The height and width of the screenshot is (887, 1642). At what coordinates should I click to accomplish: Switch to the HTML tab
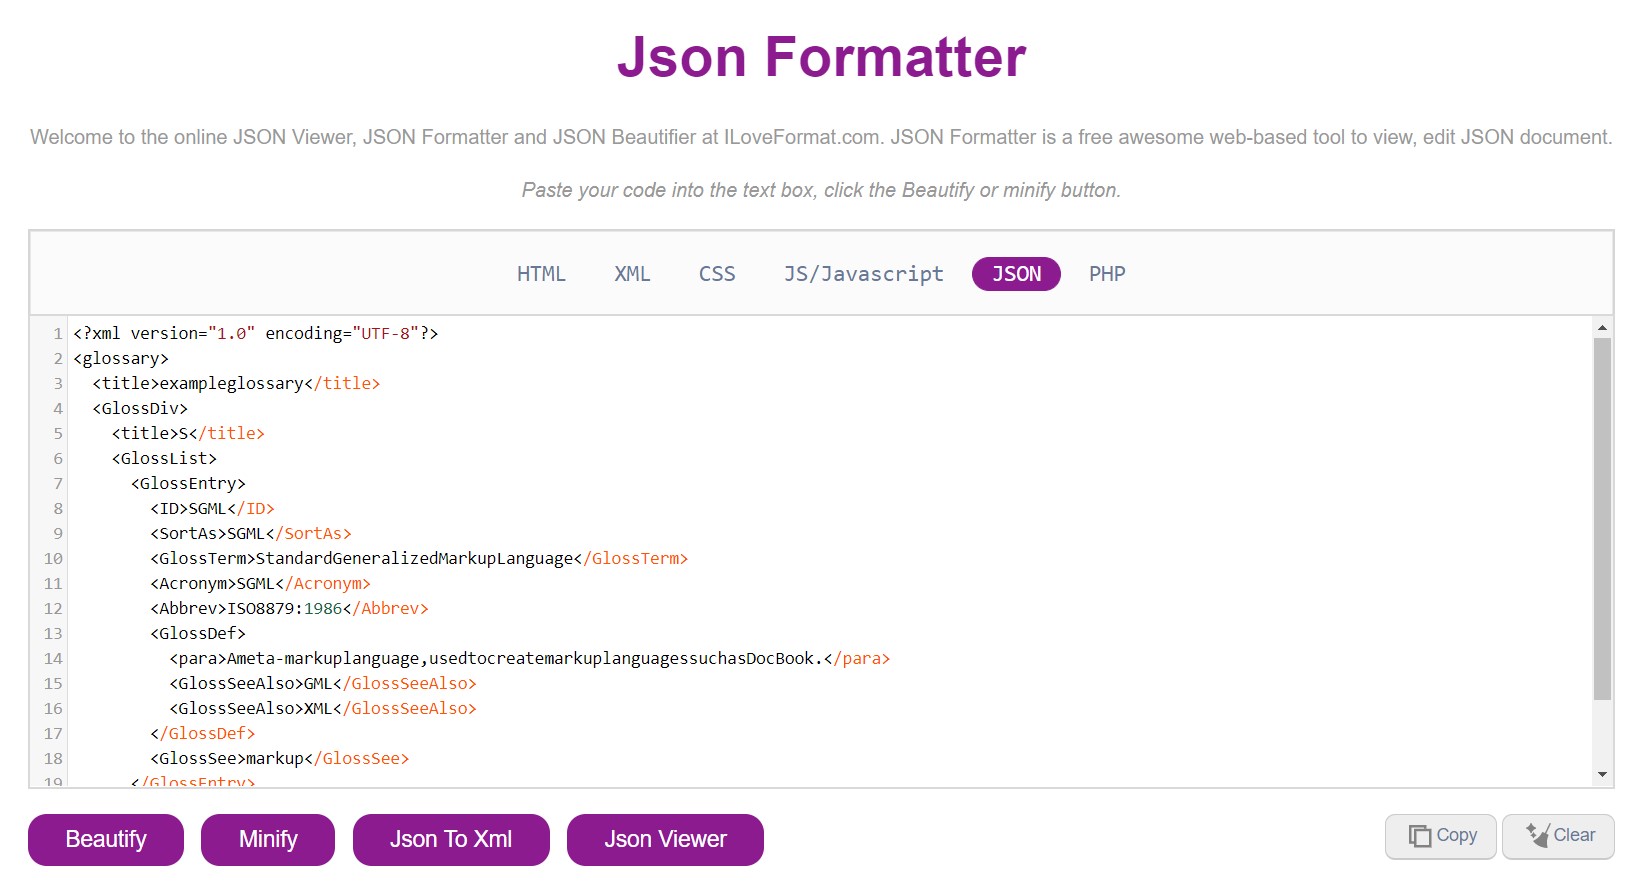[541, 273]
